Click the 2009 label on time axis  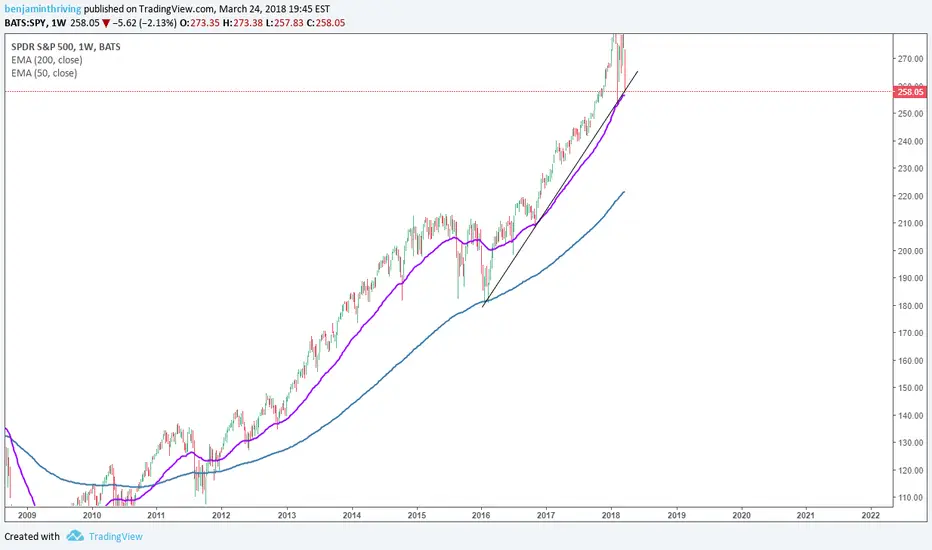pyautogui.click(x=27, y=516)
